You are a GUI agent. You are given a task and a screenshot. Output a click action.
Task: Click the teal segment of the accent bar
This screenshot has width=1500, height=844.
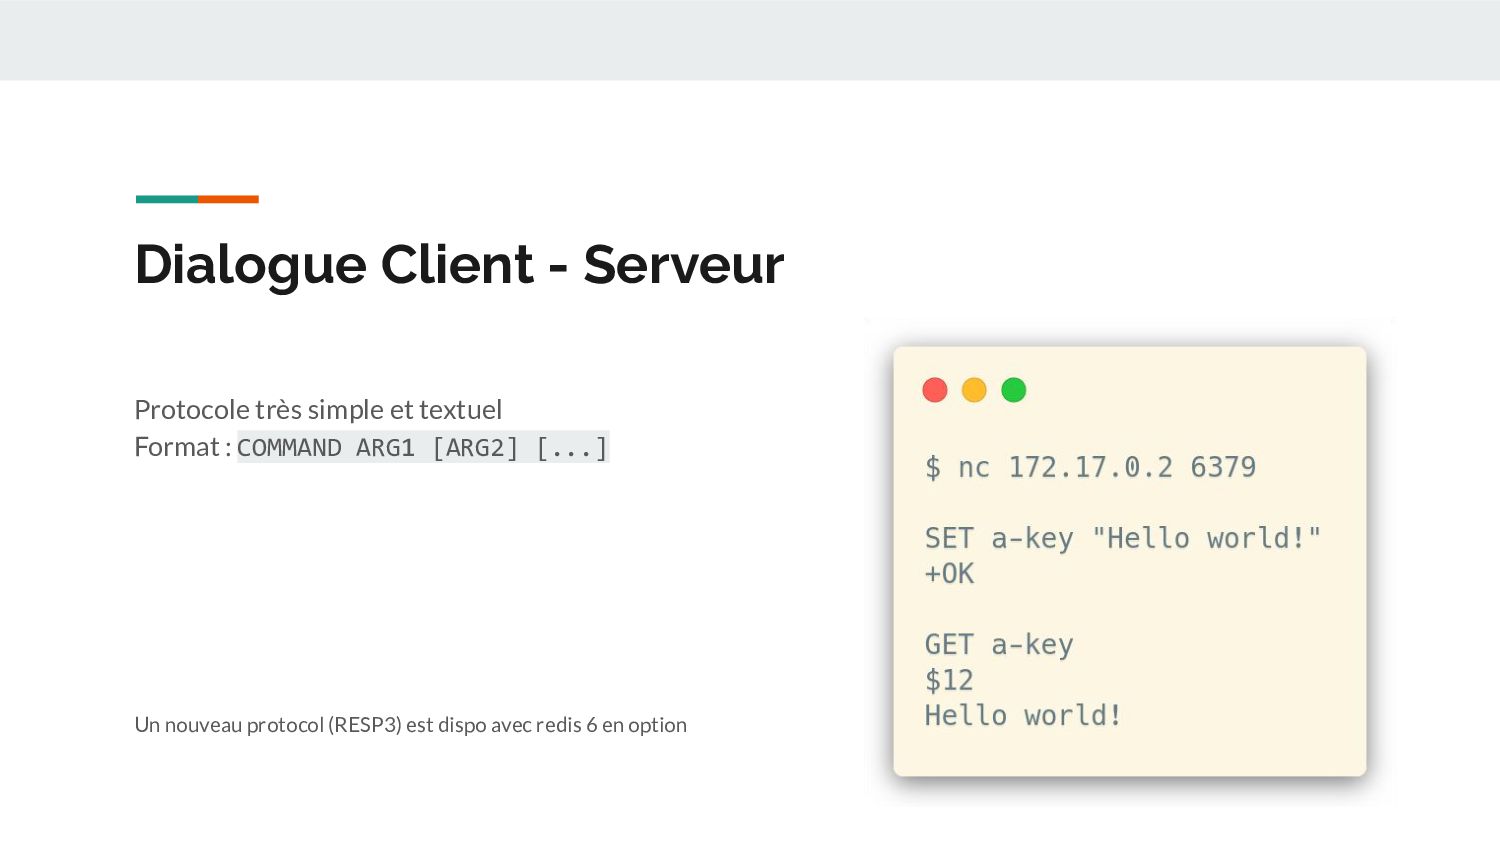166,199
